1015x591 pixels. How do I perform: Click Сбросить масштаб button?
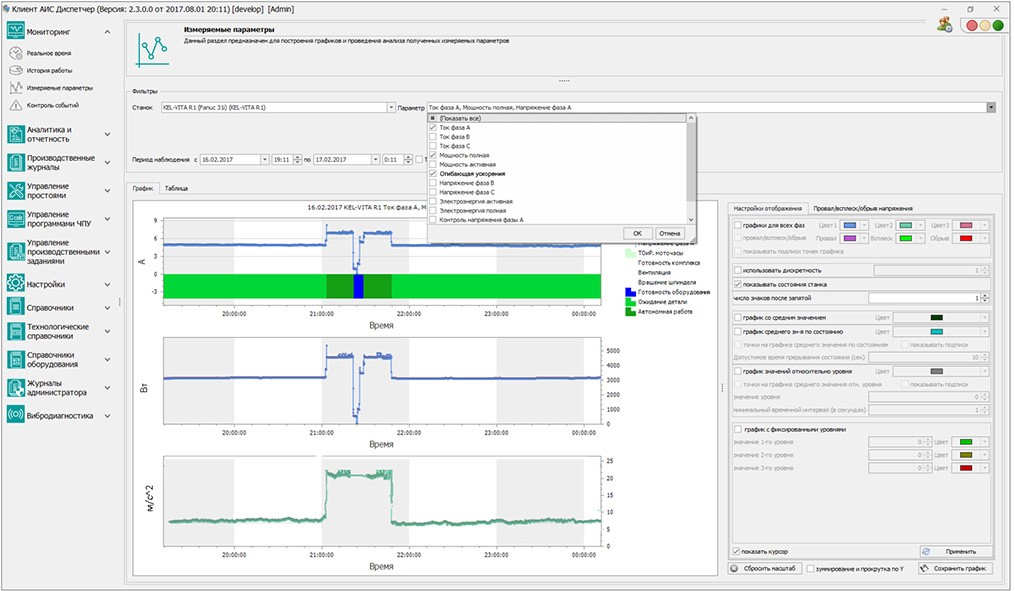point(764,568)
